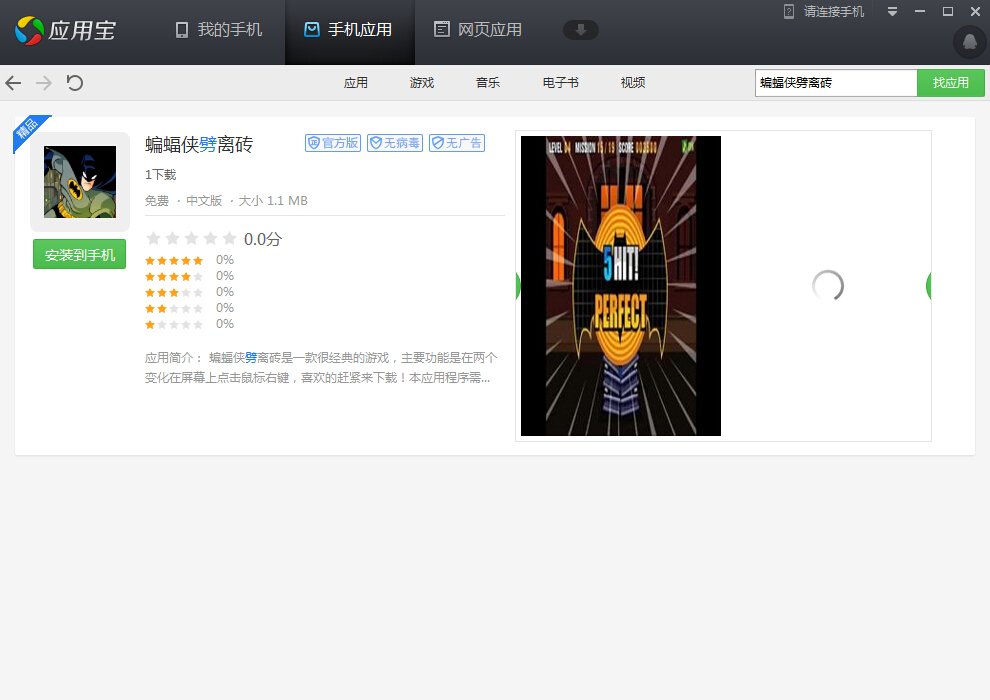Show previous screenshot with left green arrow
The height and width of the screenshot is (700, 990).
point(518,286)
